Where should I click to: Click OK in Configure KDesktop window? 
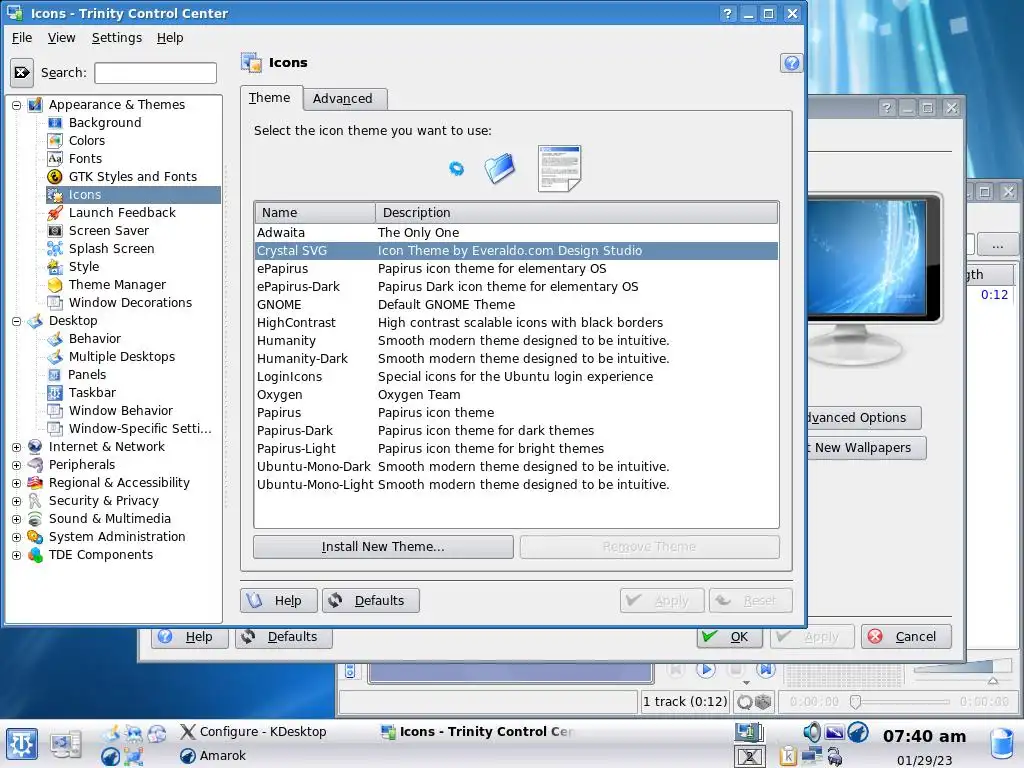[x=729, y=637]
